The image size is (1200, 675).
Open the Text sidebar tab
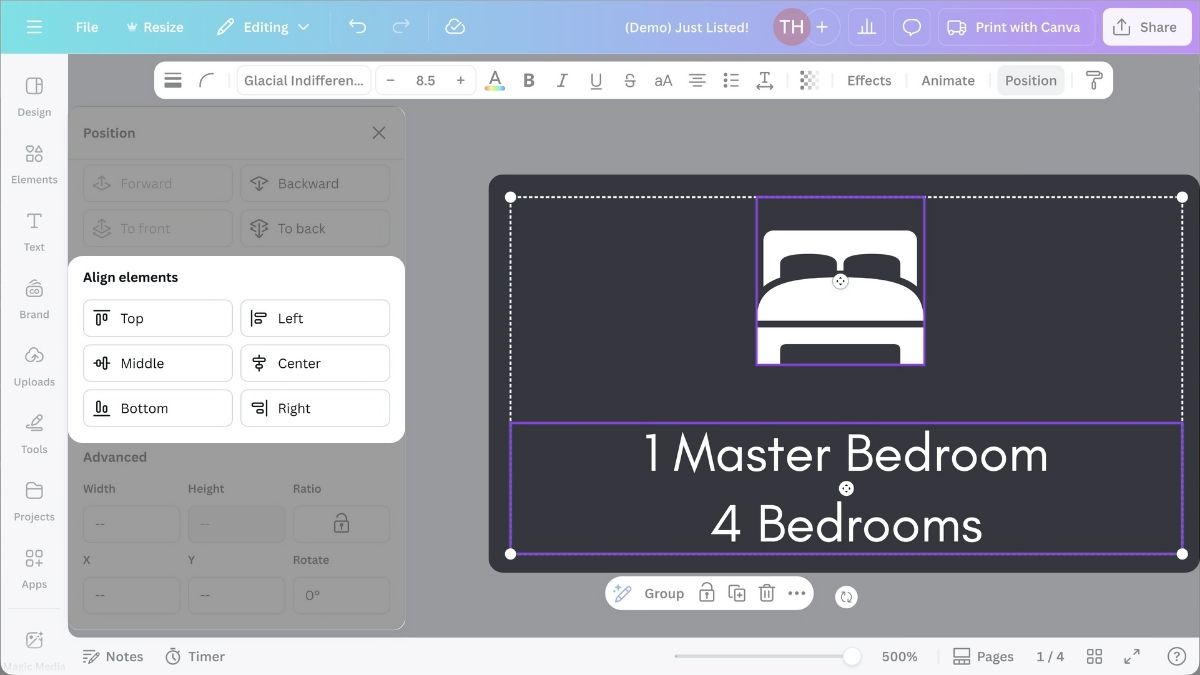[34, 232]
